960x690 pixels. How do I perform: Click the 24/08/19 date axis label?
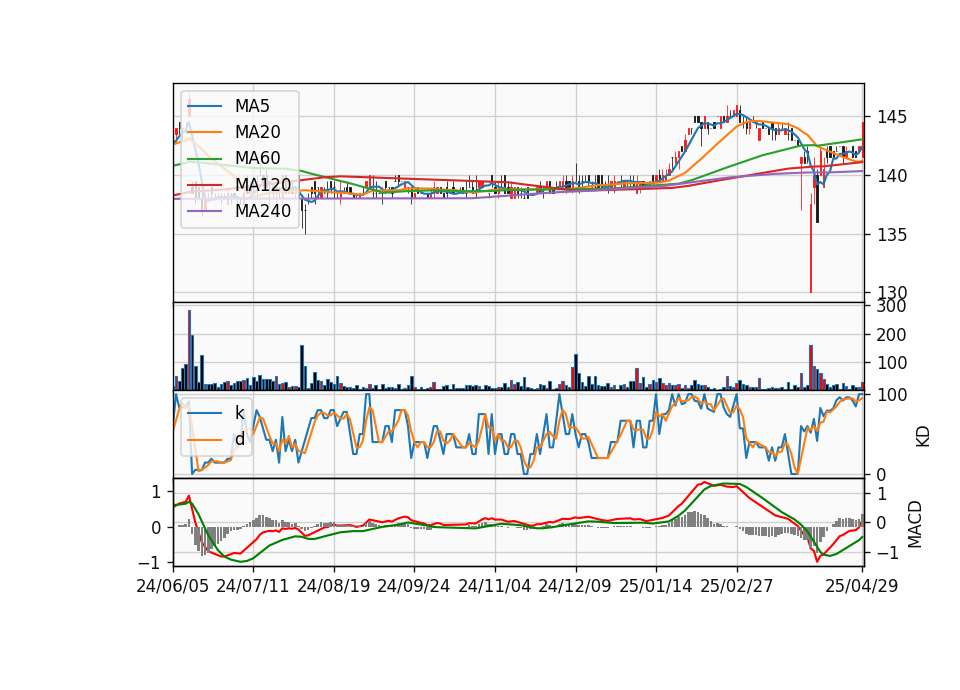coord(334,586)
